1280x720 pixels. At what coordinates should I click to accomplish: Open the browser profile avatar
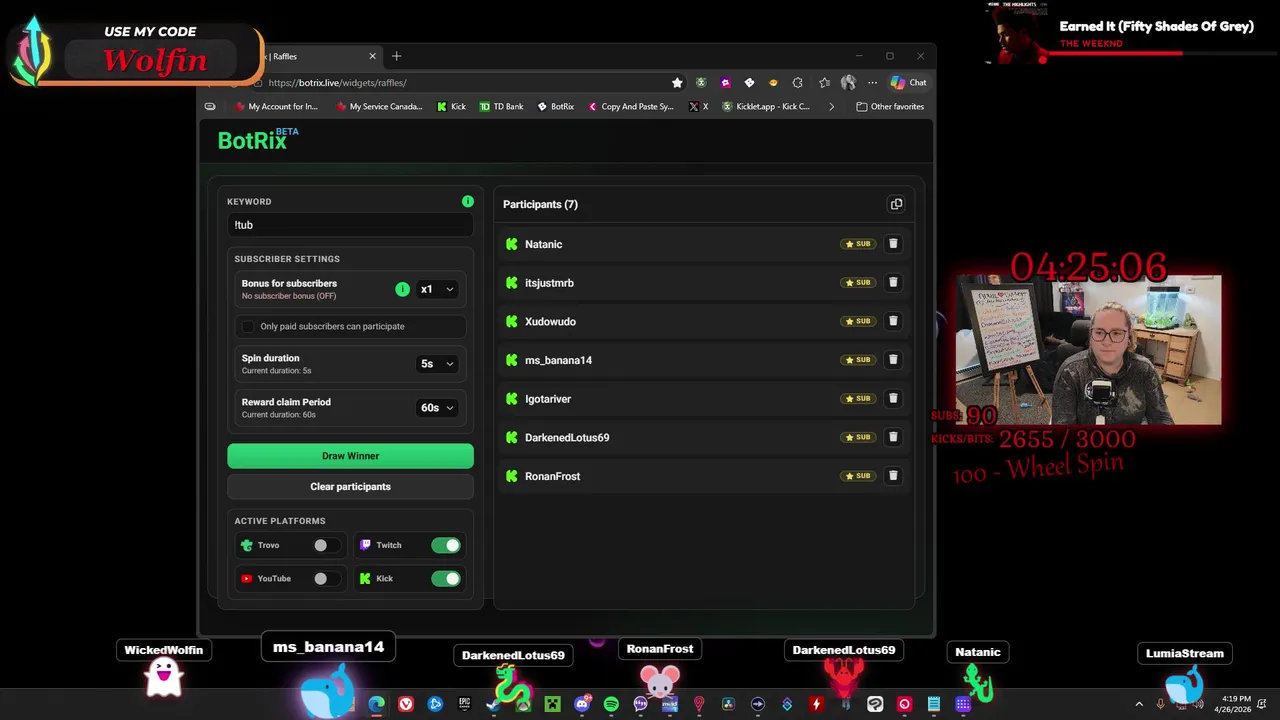848,83
